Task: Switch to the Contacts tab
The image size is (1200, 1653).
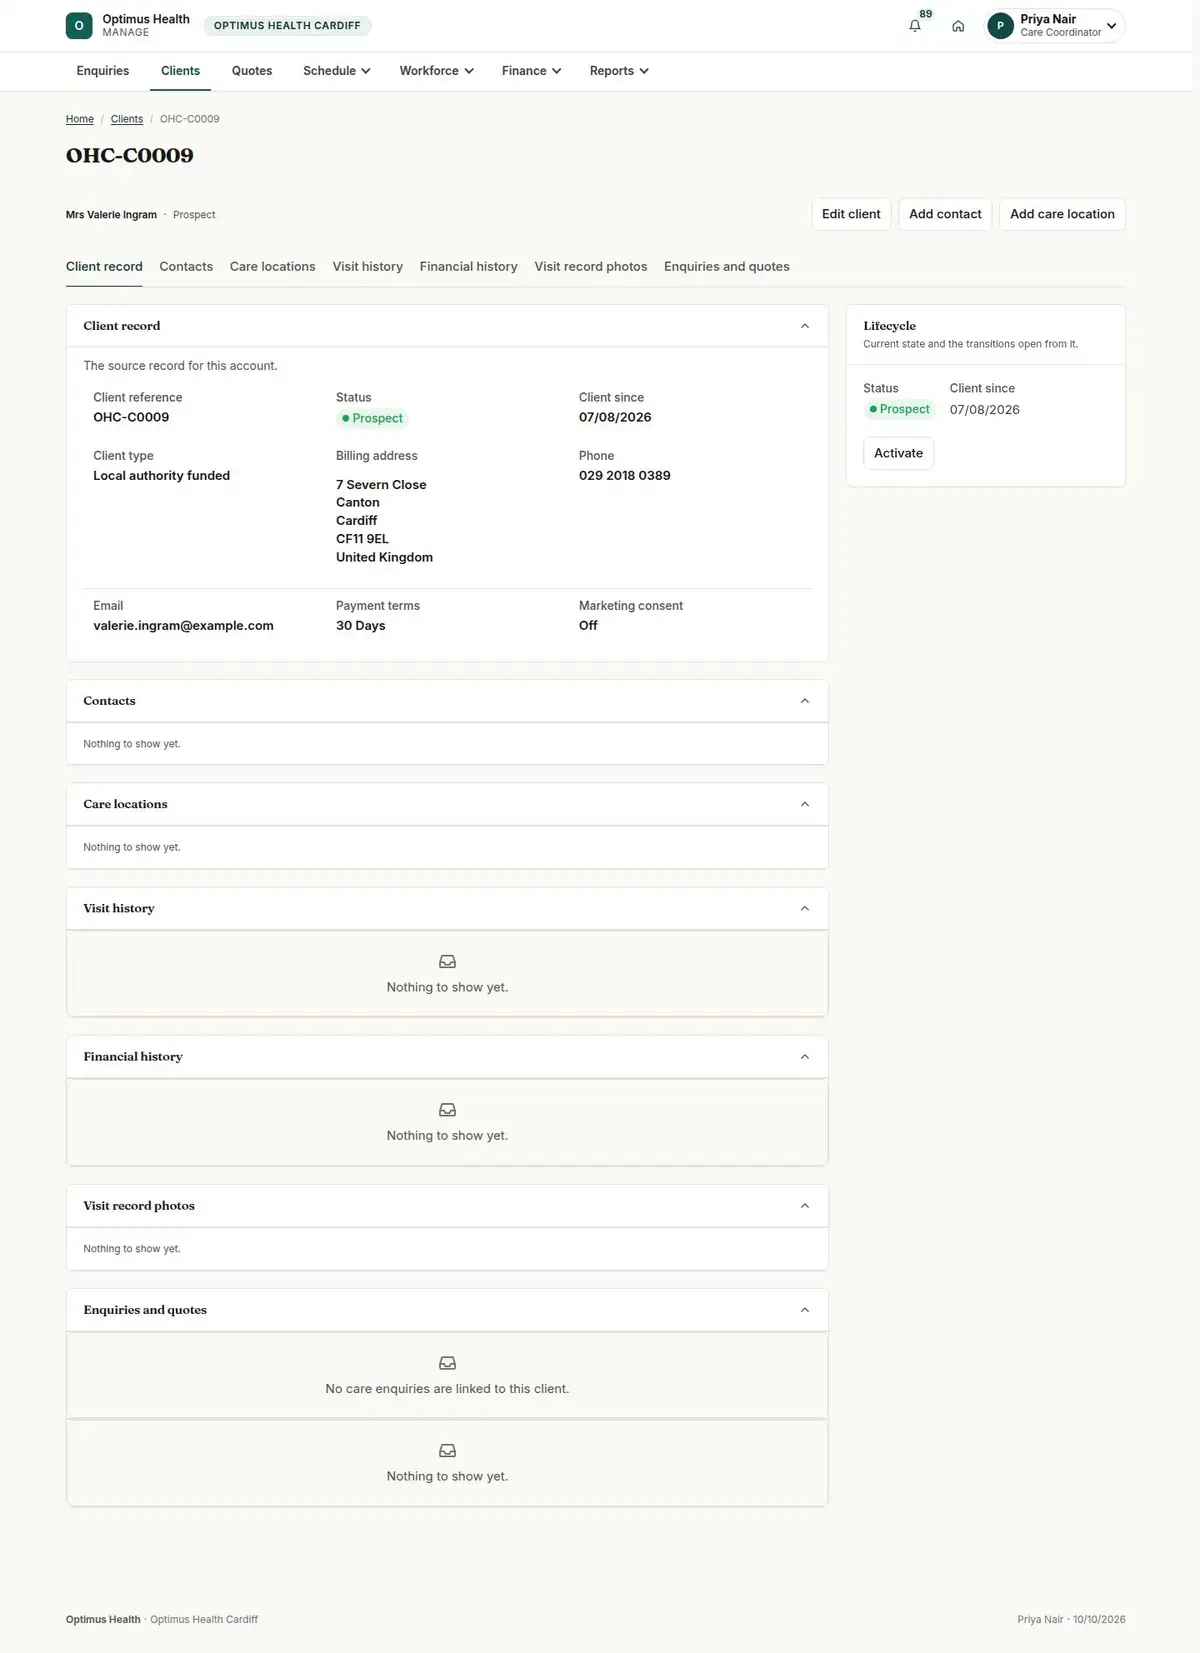Action: point(186,267)
